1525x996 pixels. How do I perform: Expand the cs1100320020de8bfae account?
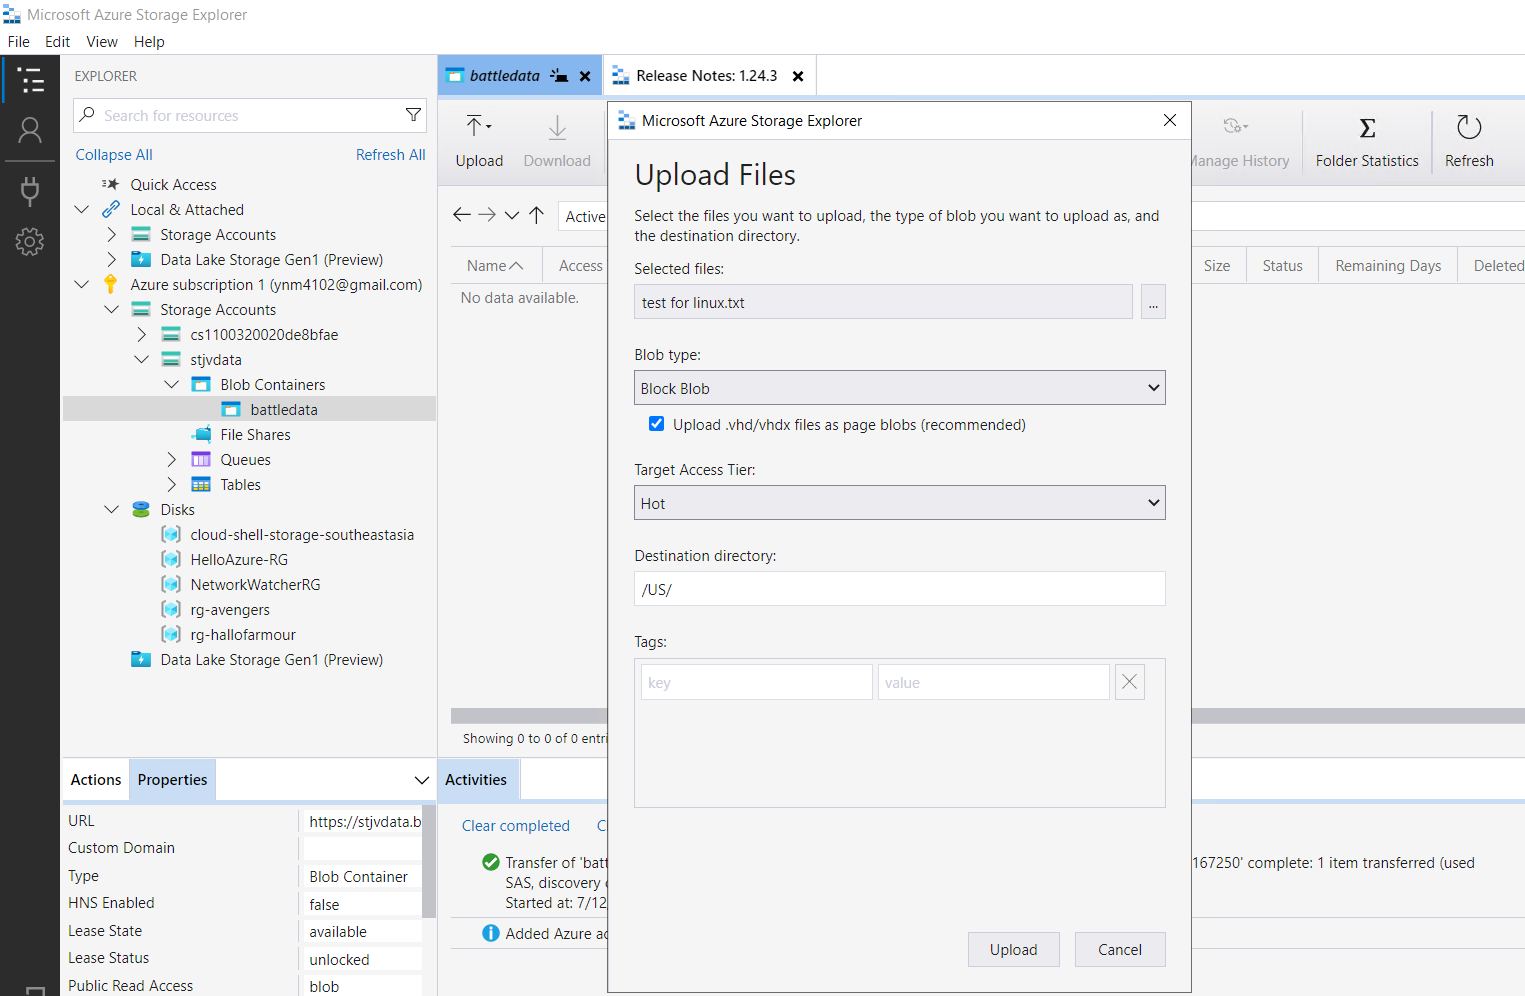(x=142, y=334)
